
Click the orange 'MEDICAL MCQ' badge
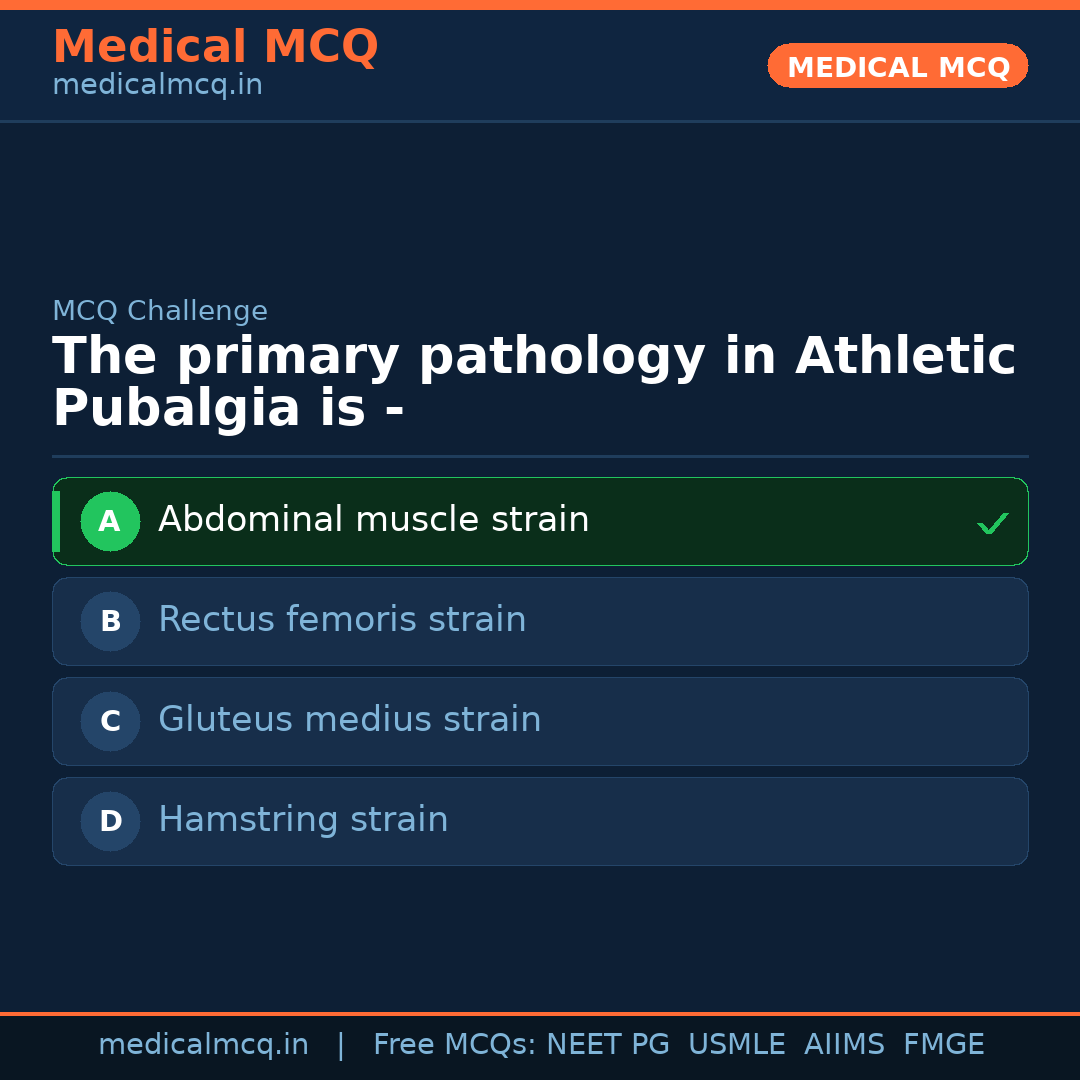click(898, 67)
